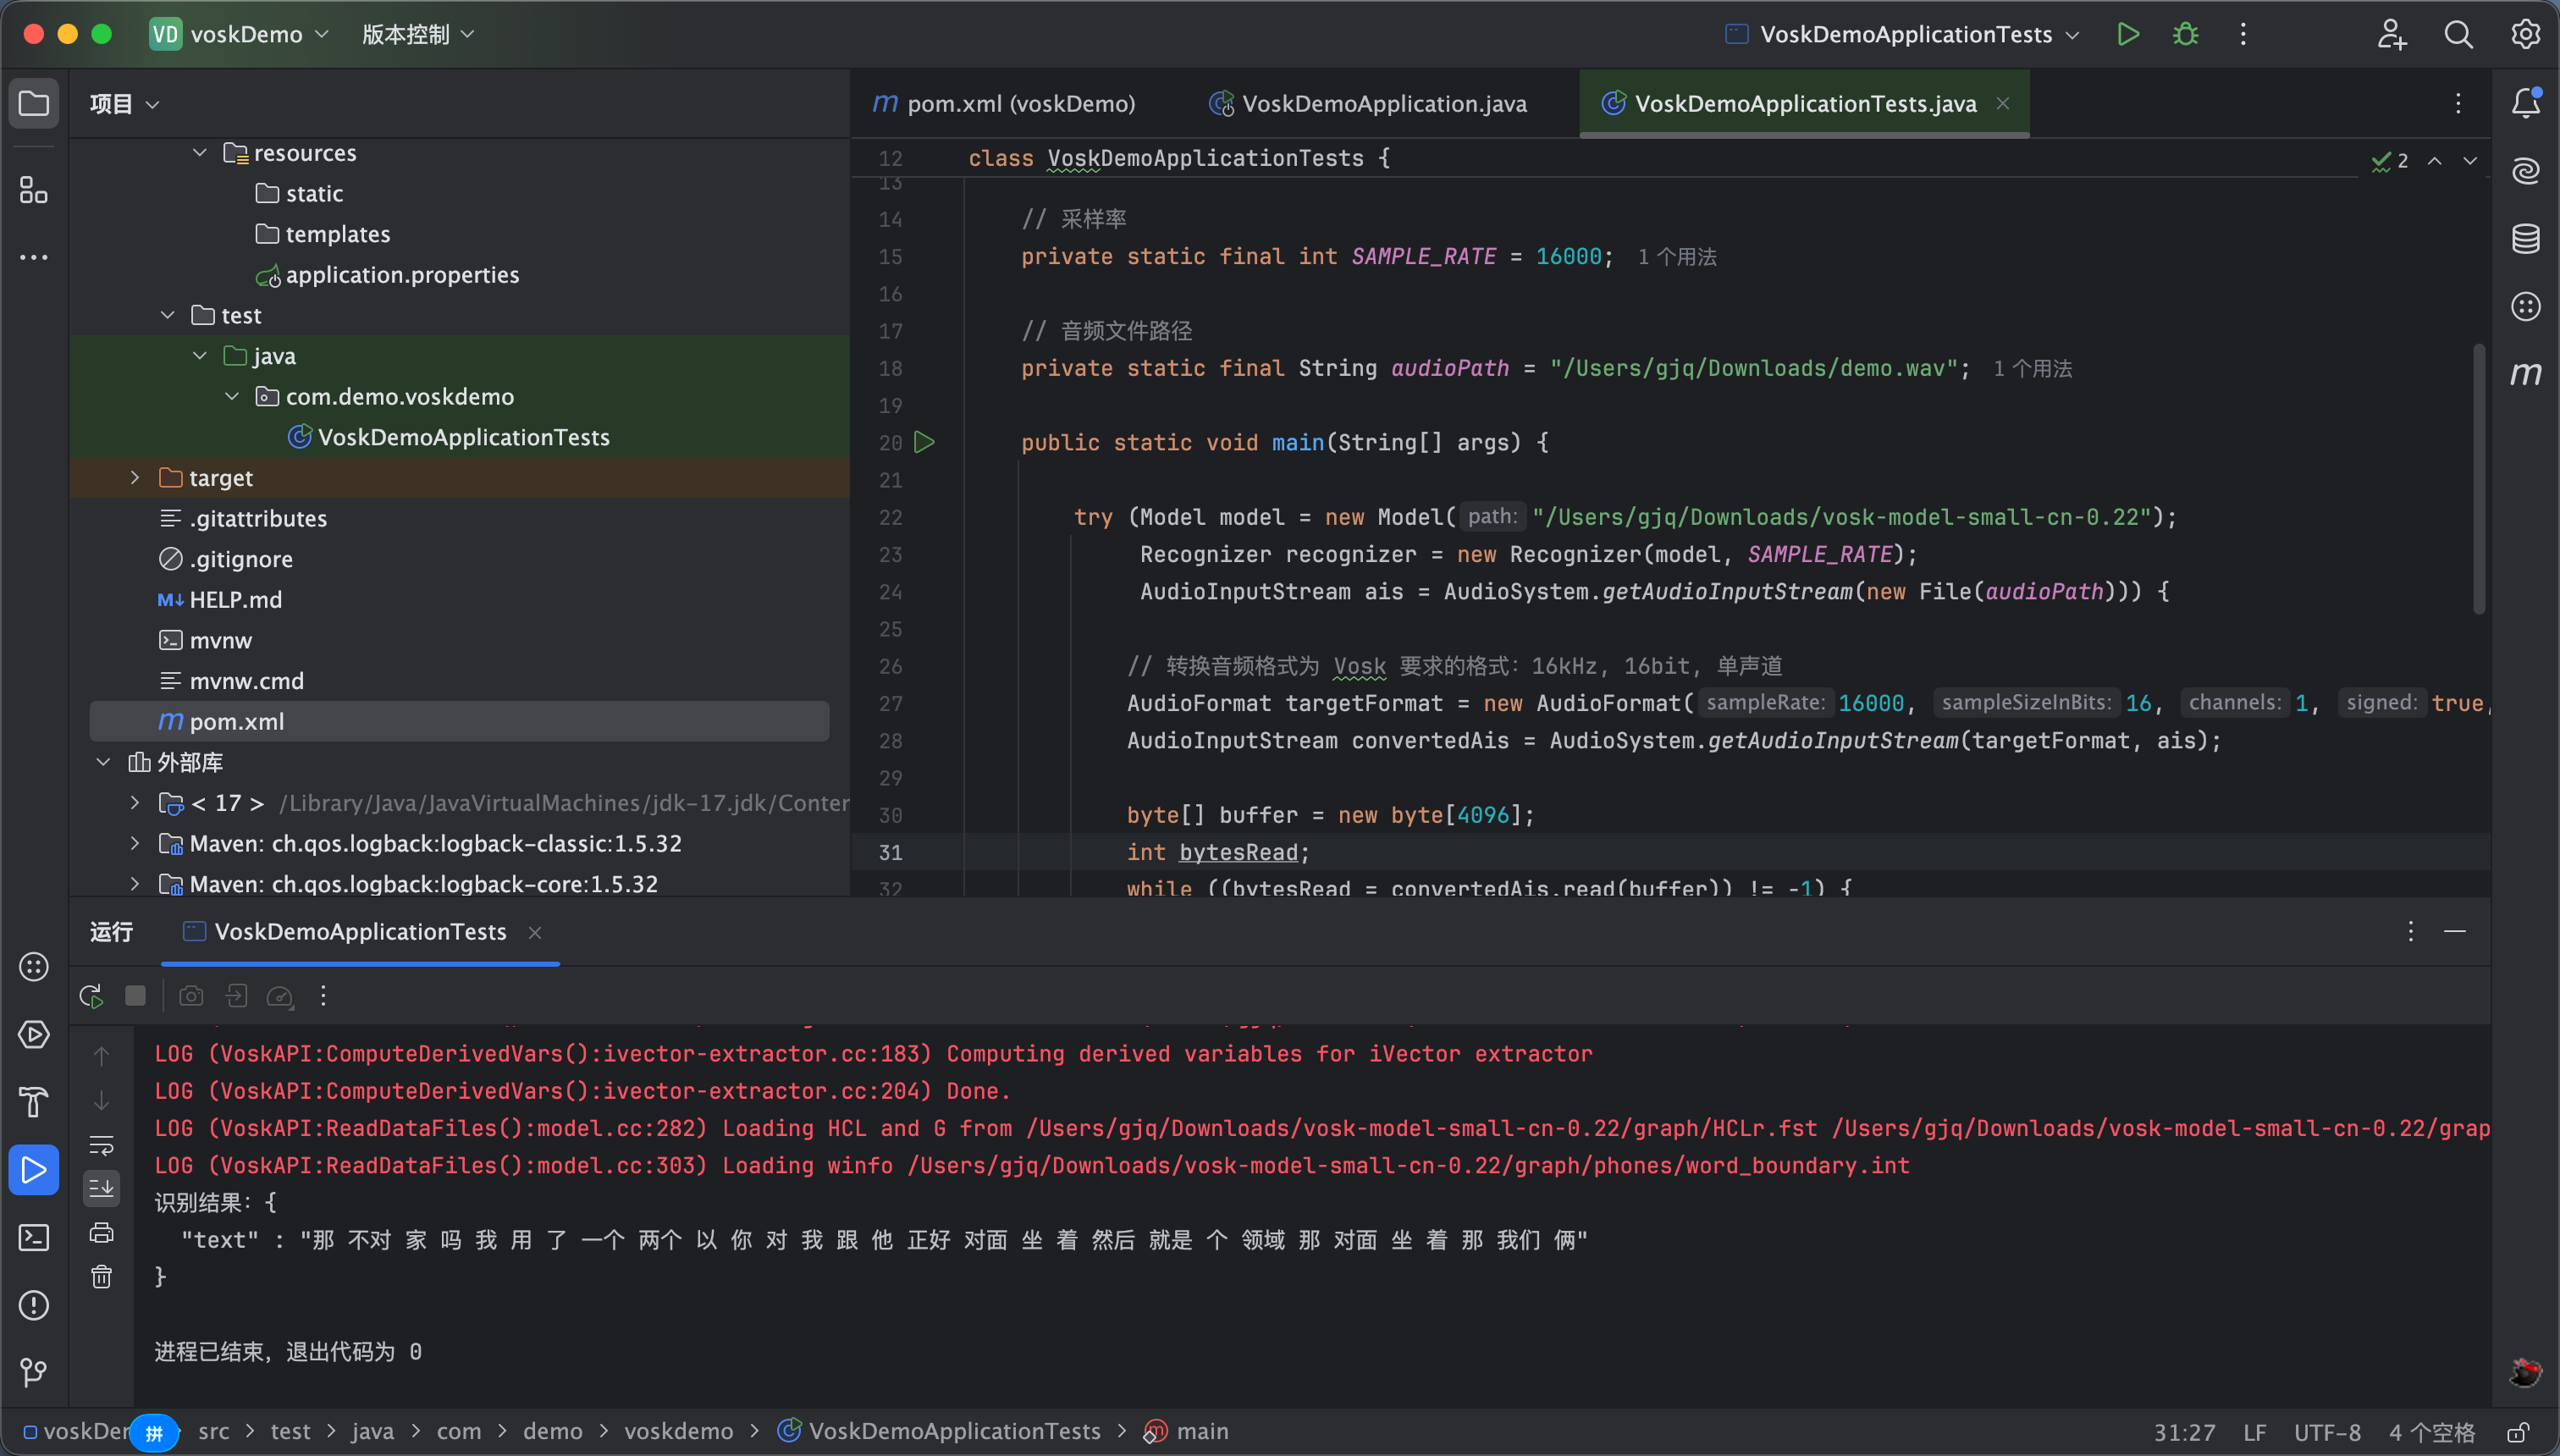Click the Rerun icon in run panel
This screenshot has height=1456, width=2560.
[91, 996]
